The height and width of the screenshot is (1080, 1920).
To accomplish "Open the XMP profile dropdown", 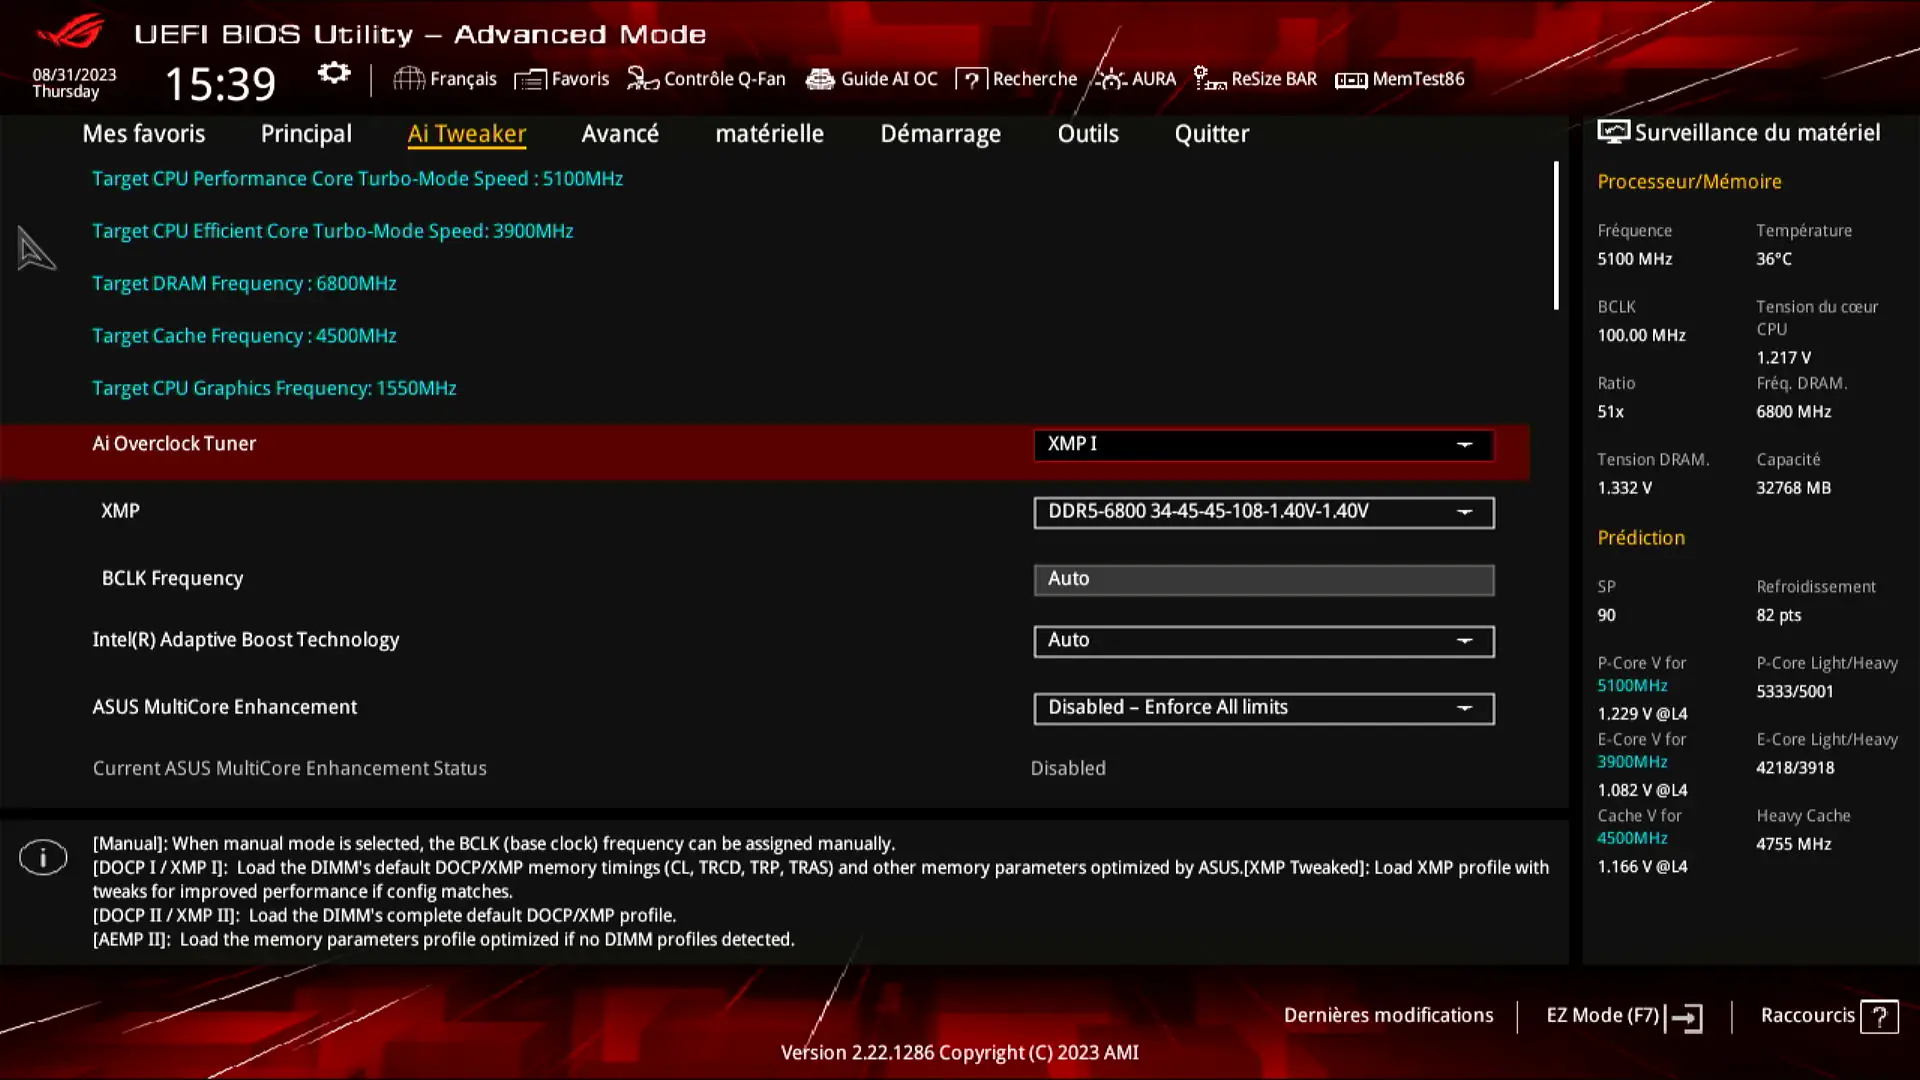I will pos(1264,512).
